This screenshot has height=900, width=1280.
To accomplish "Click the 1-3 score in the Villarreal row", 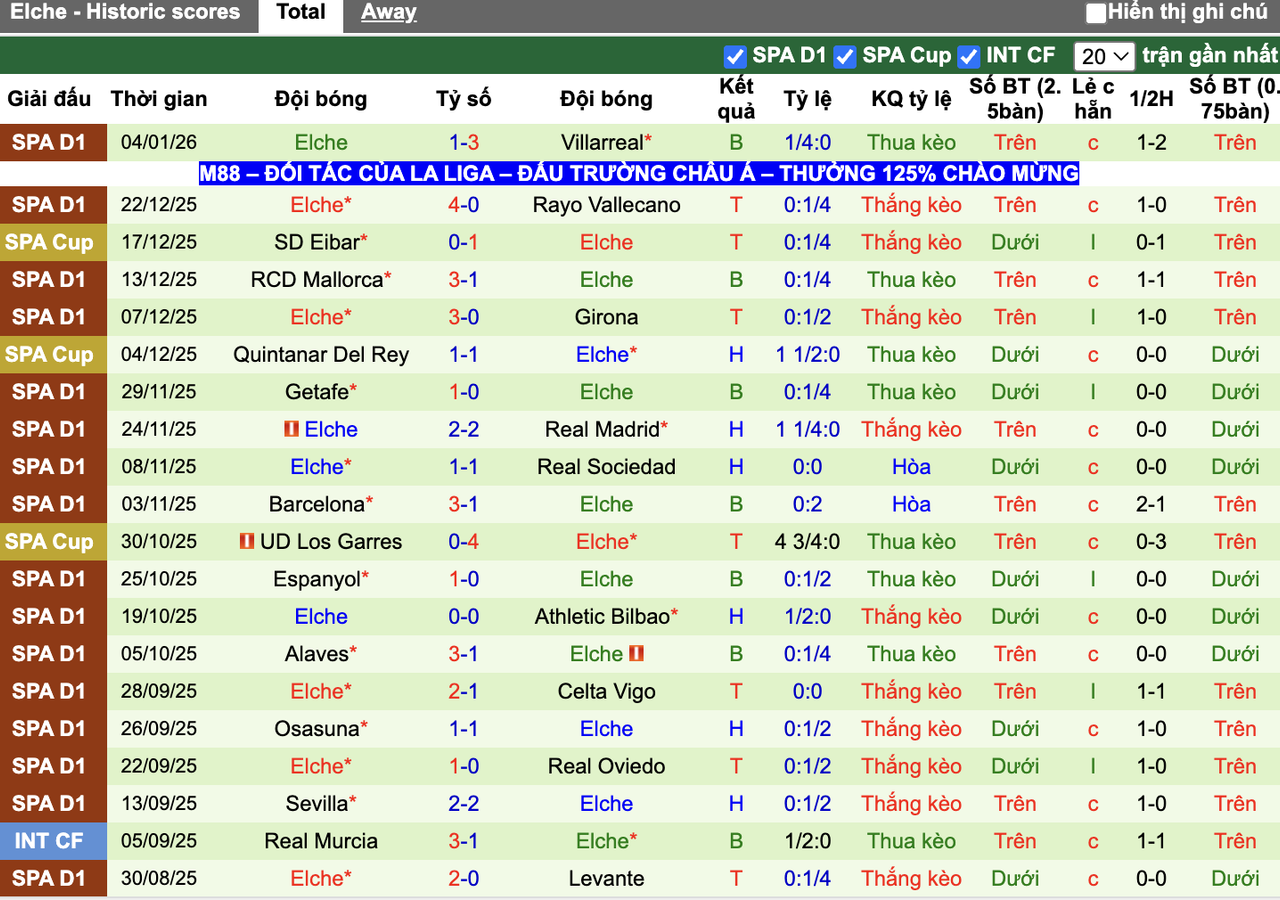I will click(x=464, y=143).
